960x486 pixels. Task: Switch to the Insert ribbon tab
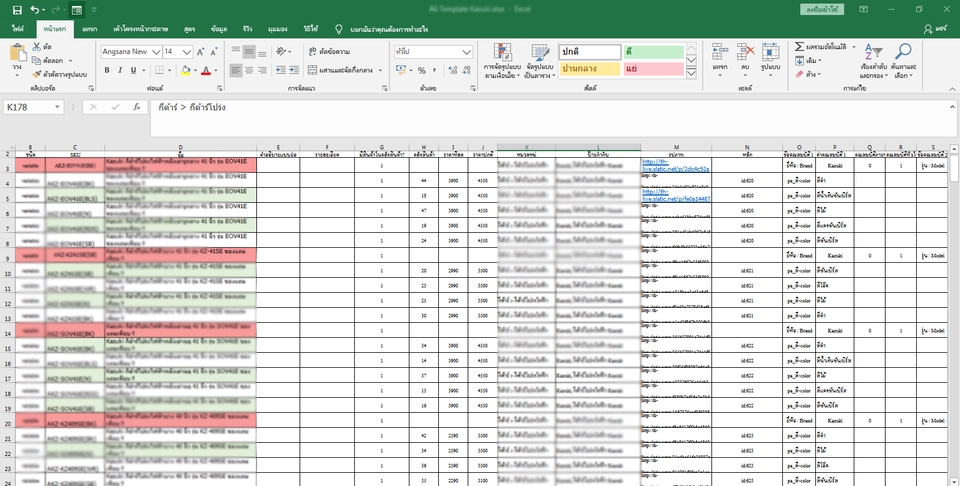90,29
